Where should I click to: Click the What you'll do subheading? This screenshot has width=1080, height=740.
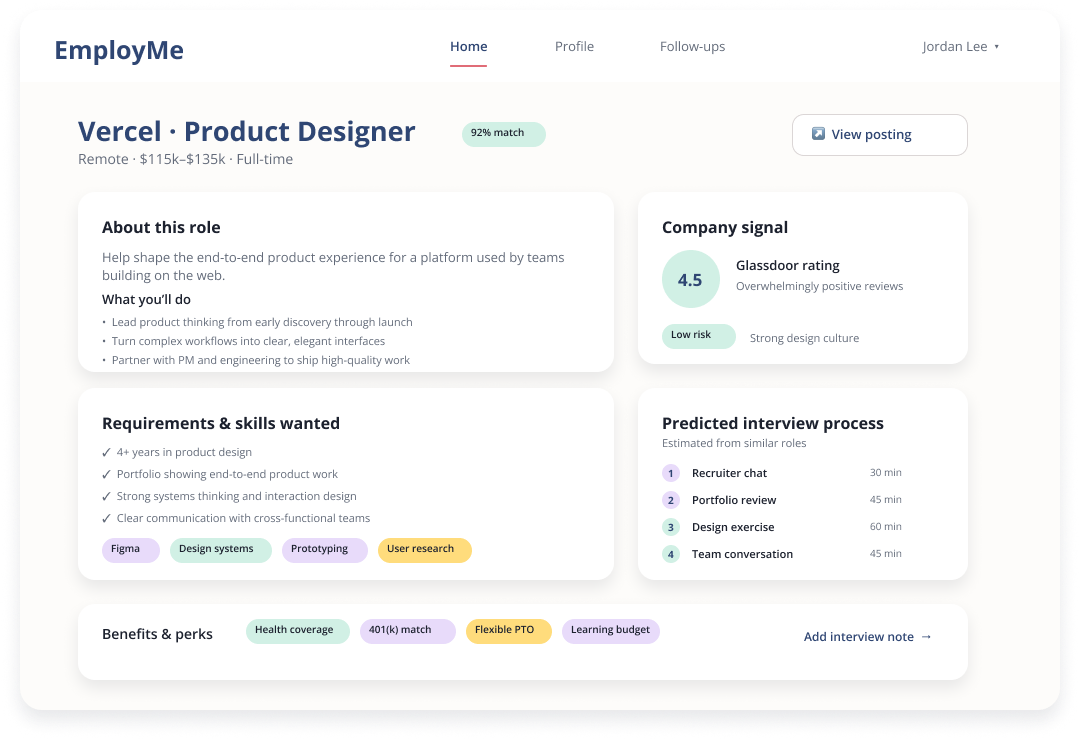(146, 300)
